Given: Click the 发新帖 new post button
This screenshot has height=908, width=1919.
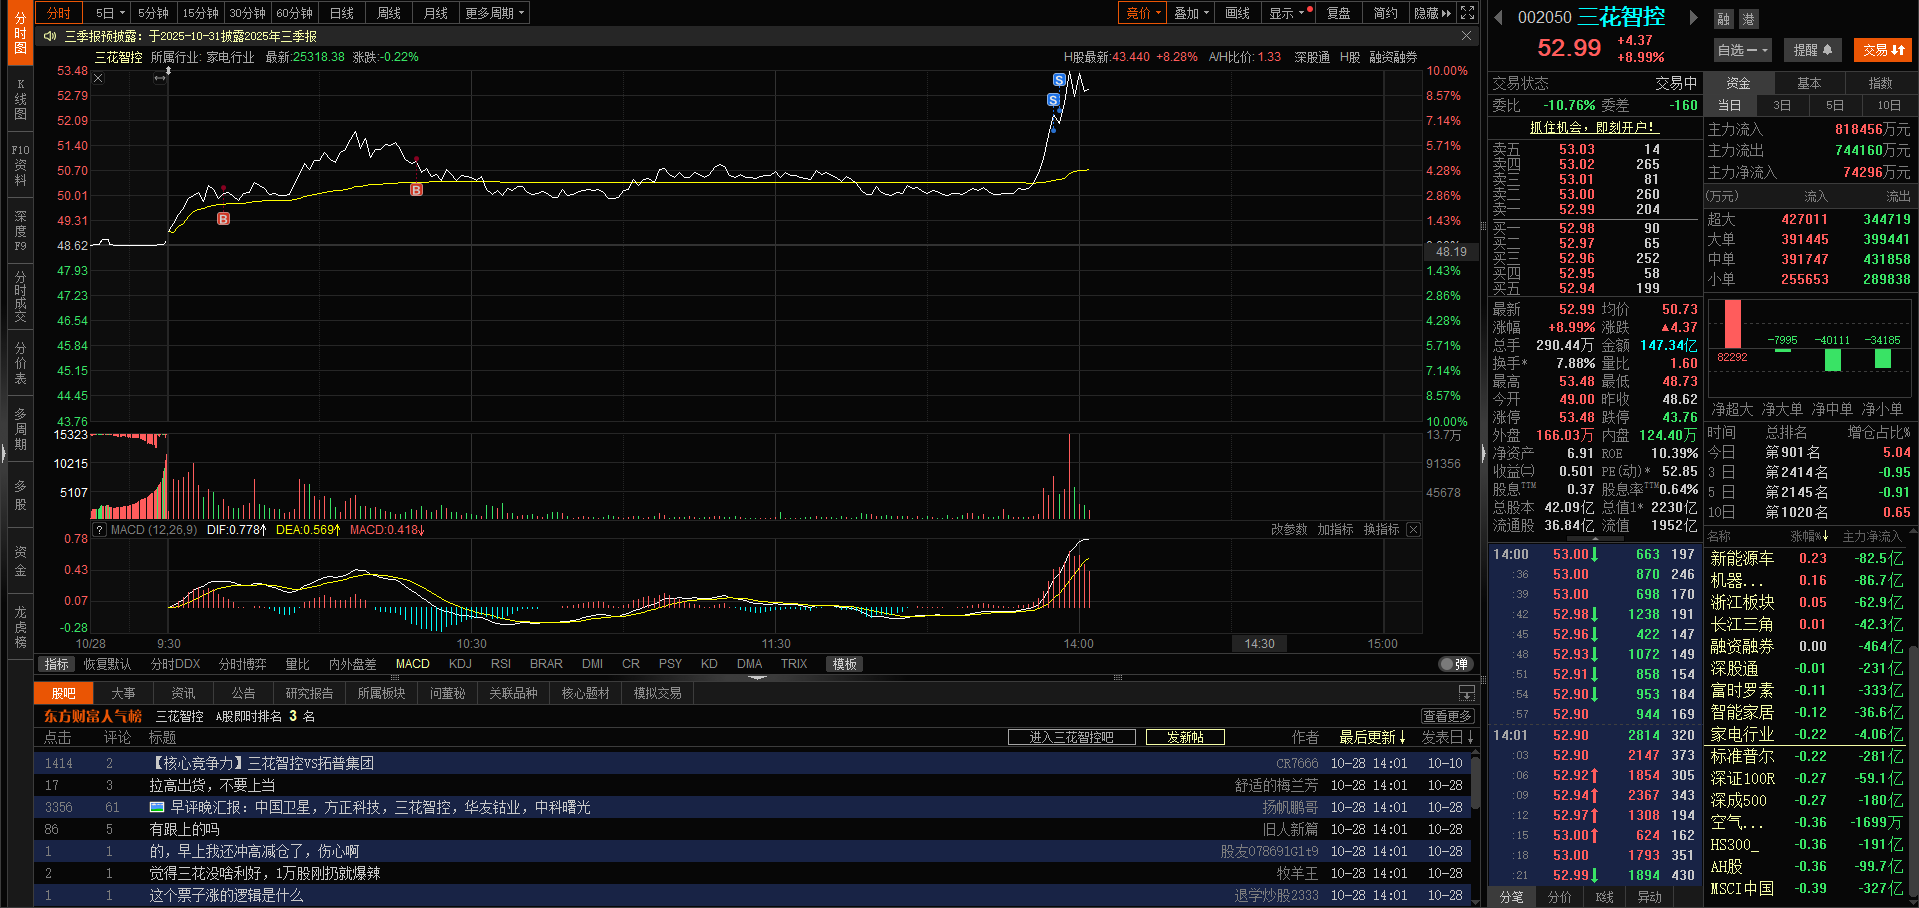Looking at the screenshot, I should [1185, 737].
